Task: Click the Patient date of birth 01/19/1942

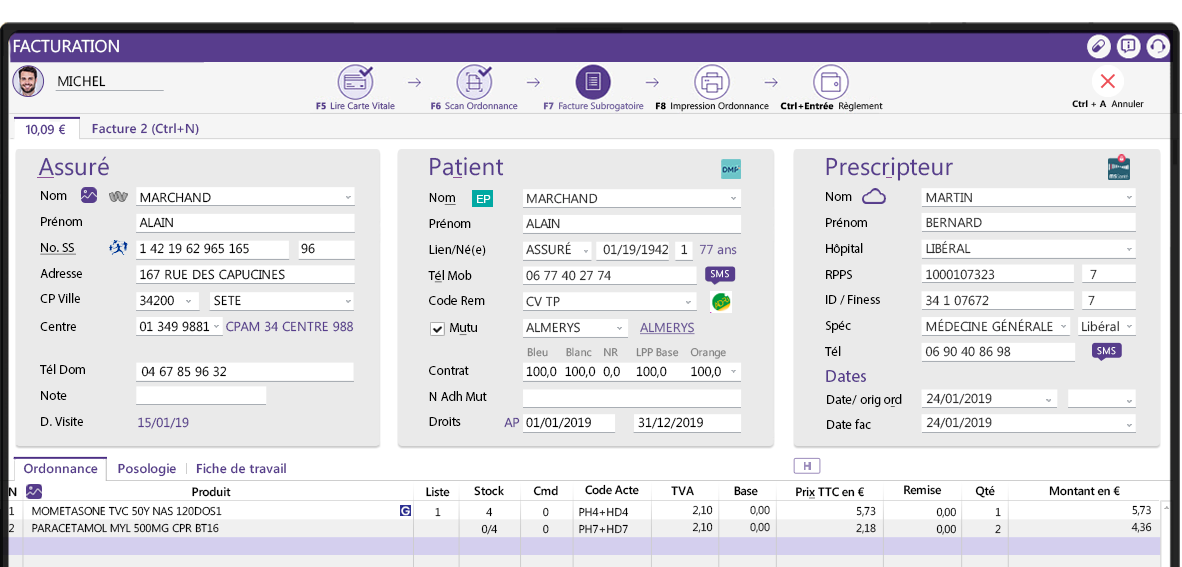Action: [633, 250]
